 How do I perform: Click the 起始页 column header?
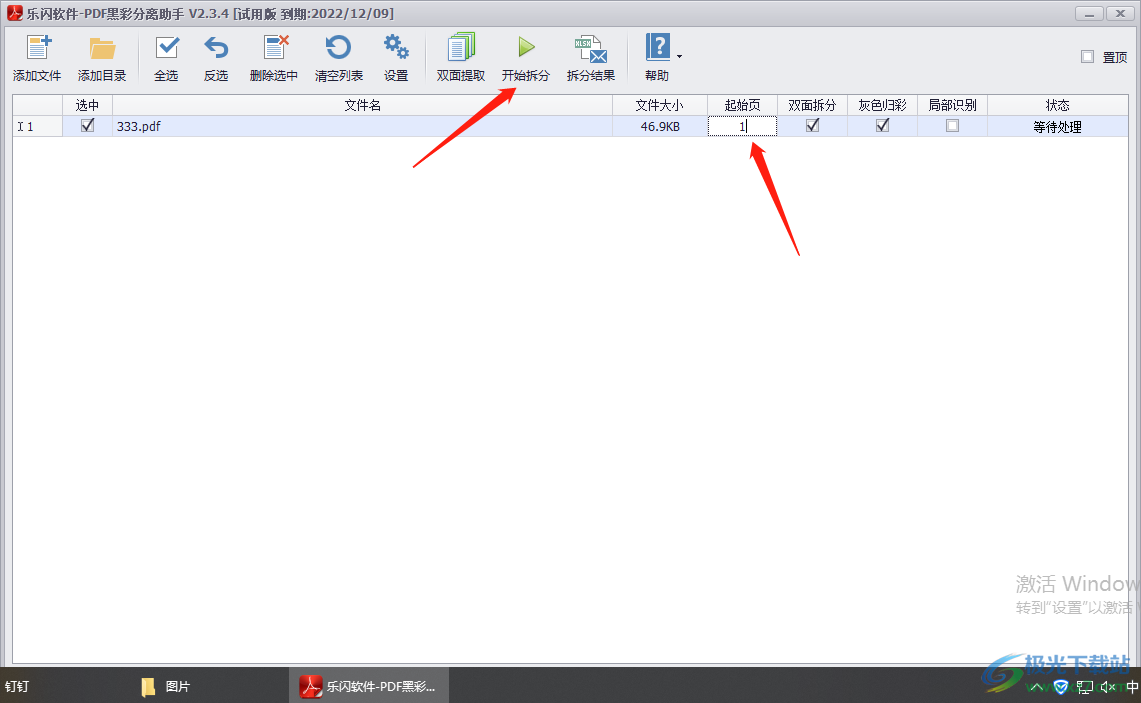click(x=742, y=106)
